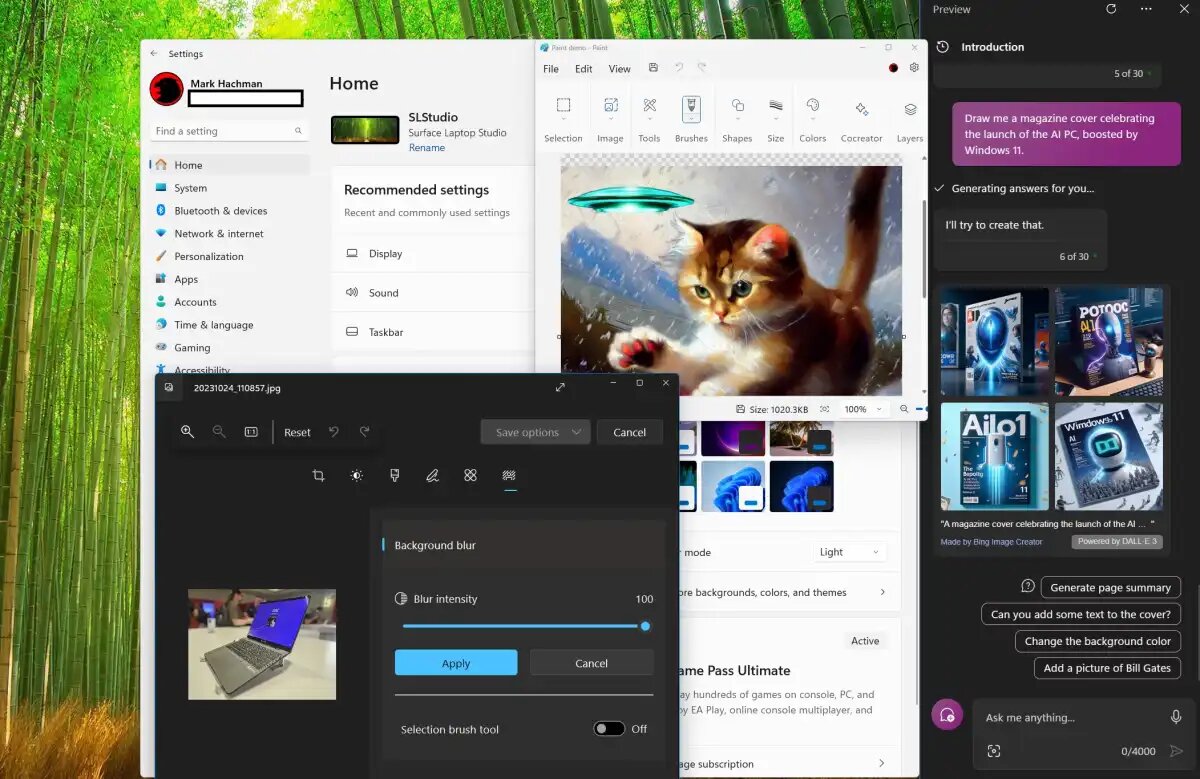Image resolution: width=1200 pixels, height=779 pixels.
Task: Pick Paint primary dark red color circle
Action: 893,68
